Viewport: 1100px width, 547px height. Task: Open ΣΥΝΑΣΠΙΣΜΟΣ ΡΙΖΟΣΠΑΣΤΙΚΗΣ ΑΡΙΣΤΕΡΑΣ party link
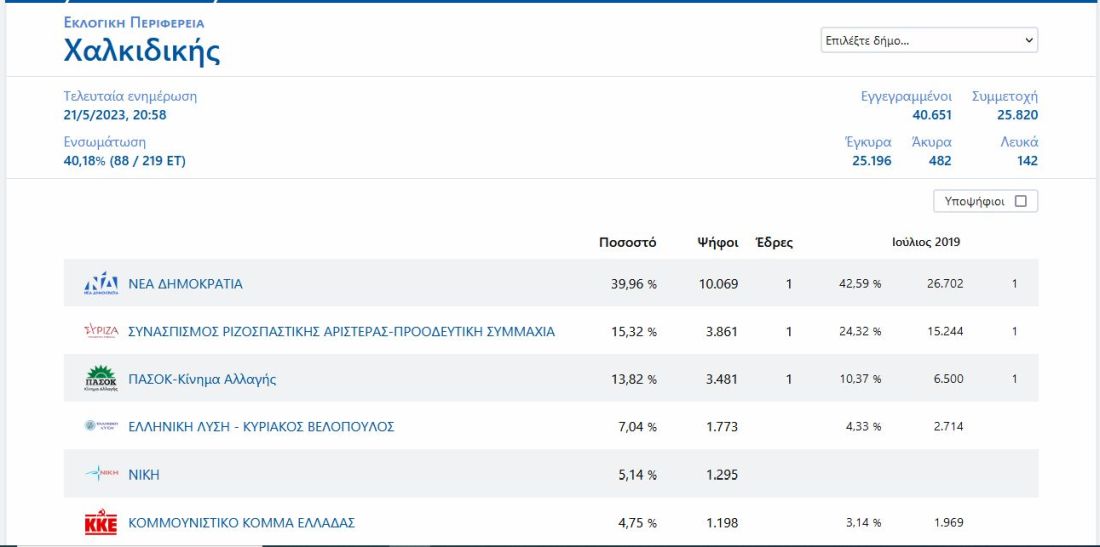click(342, 332)
